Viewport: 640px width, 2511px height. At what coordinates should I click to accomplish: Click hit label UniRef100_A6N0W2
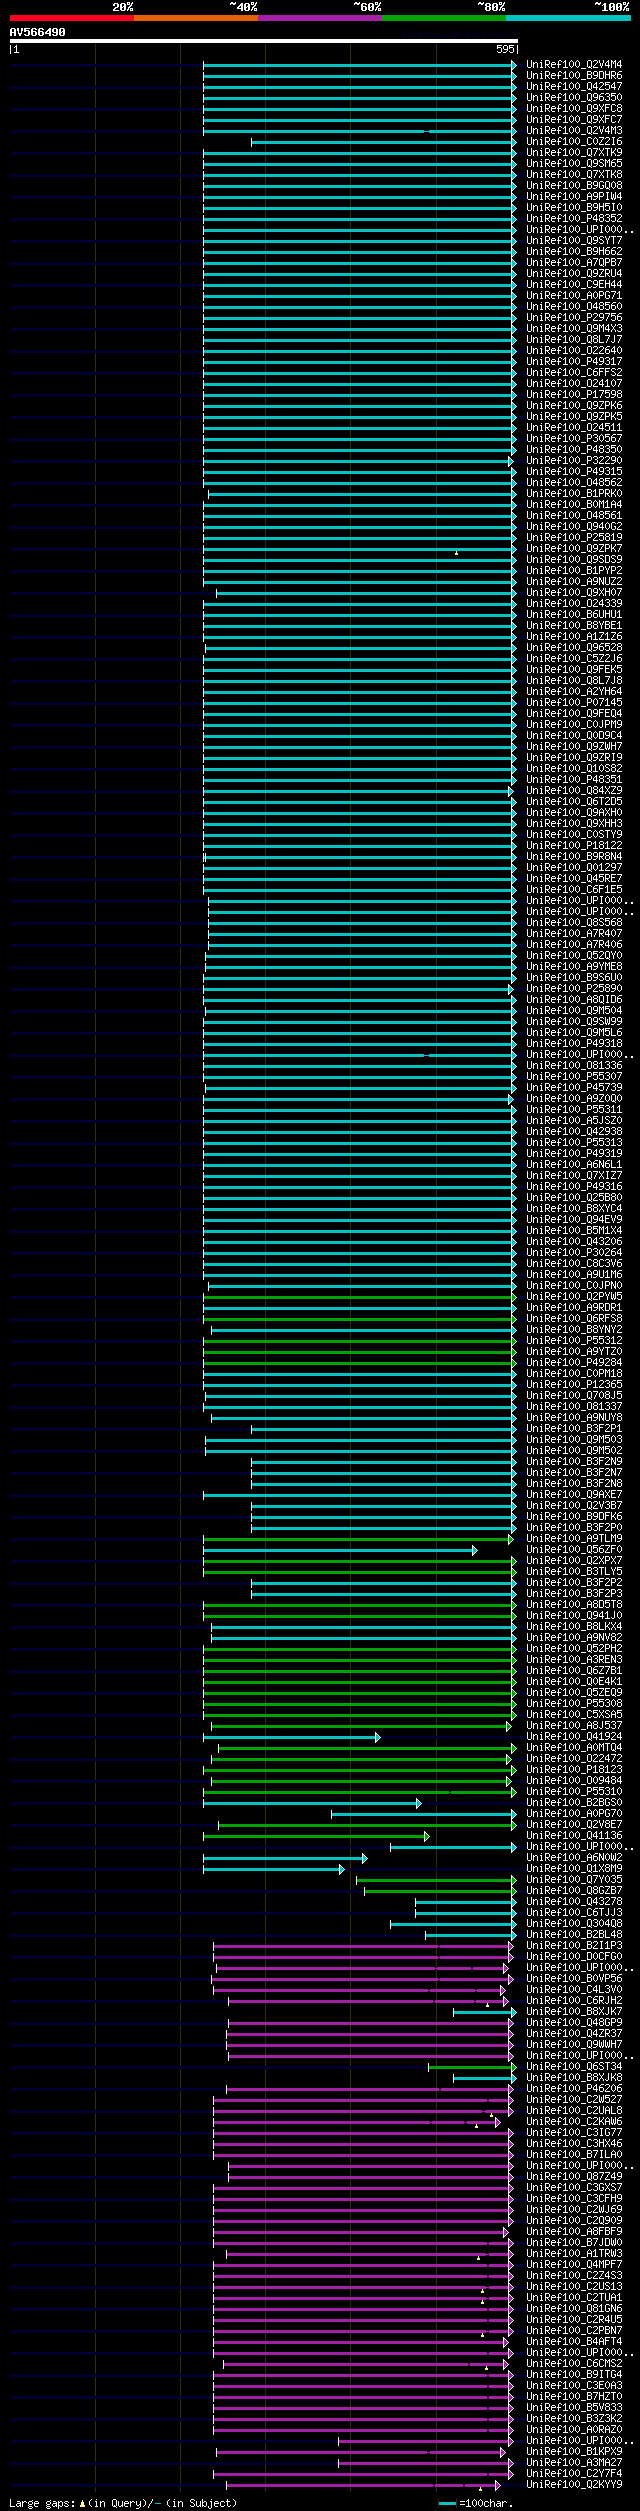(x=574, y=1858)
